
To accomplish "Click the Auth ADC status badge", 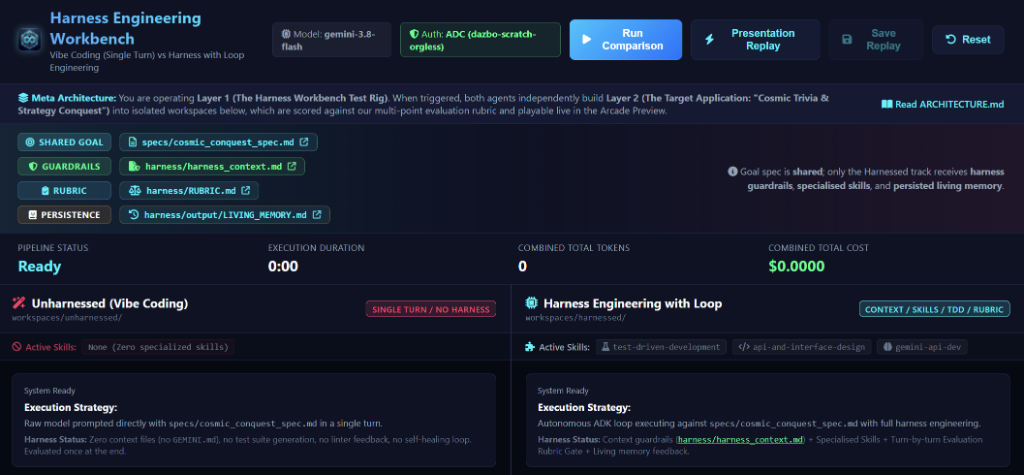I will [x=480, y=39].
